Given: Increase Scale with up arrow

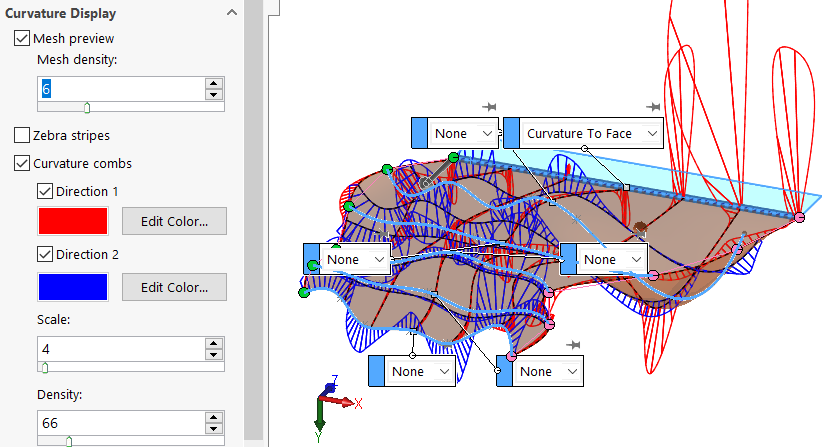Looking at the screenshot, I should tap(214, 343).
